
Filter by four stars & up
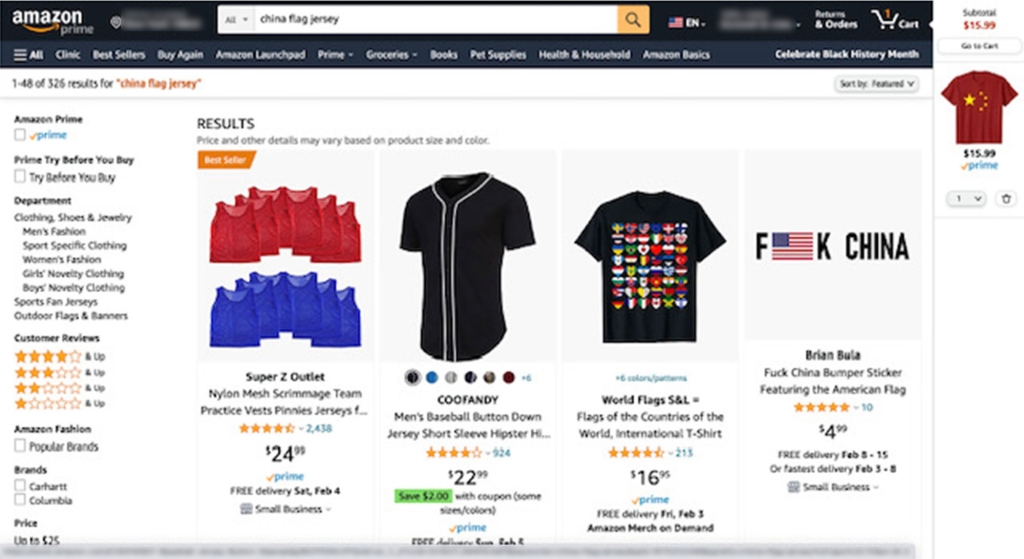59,357
